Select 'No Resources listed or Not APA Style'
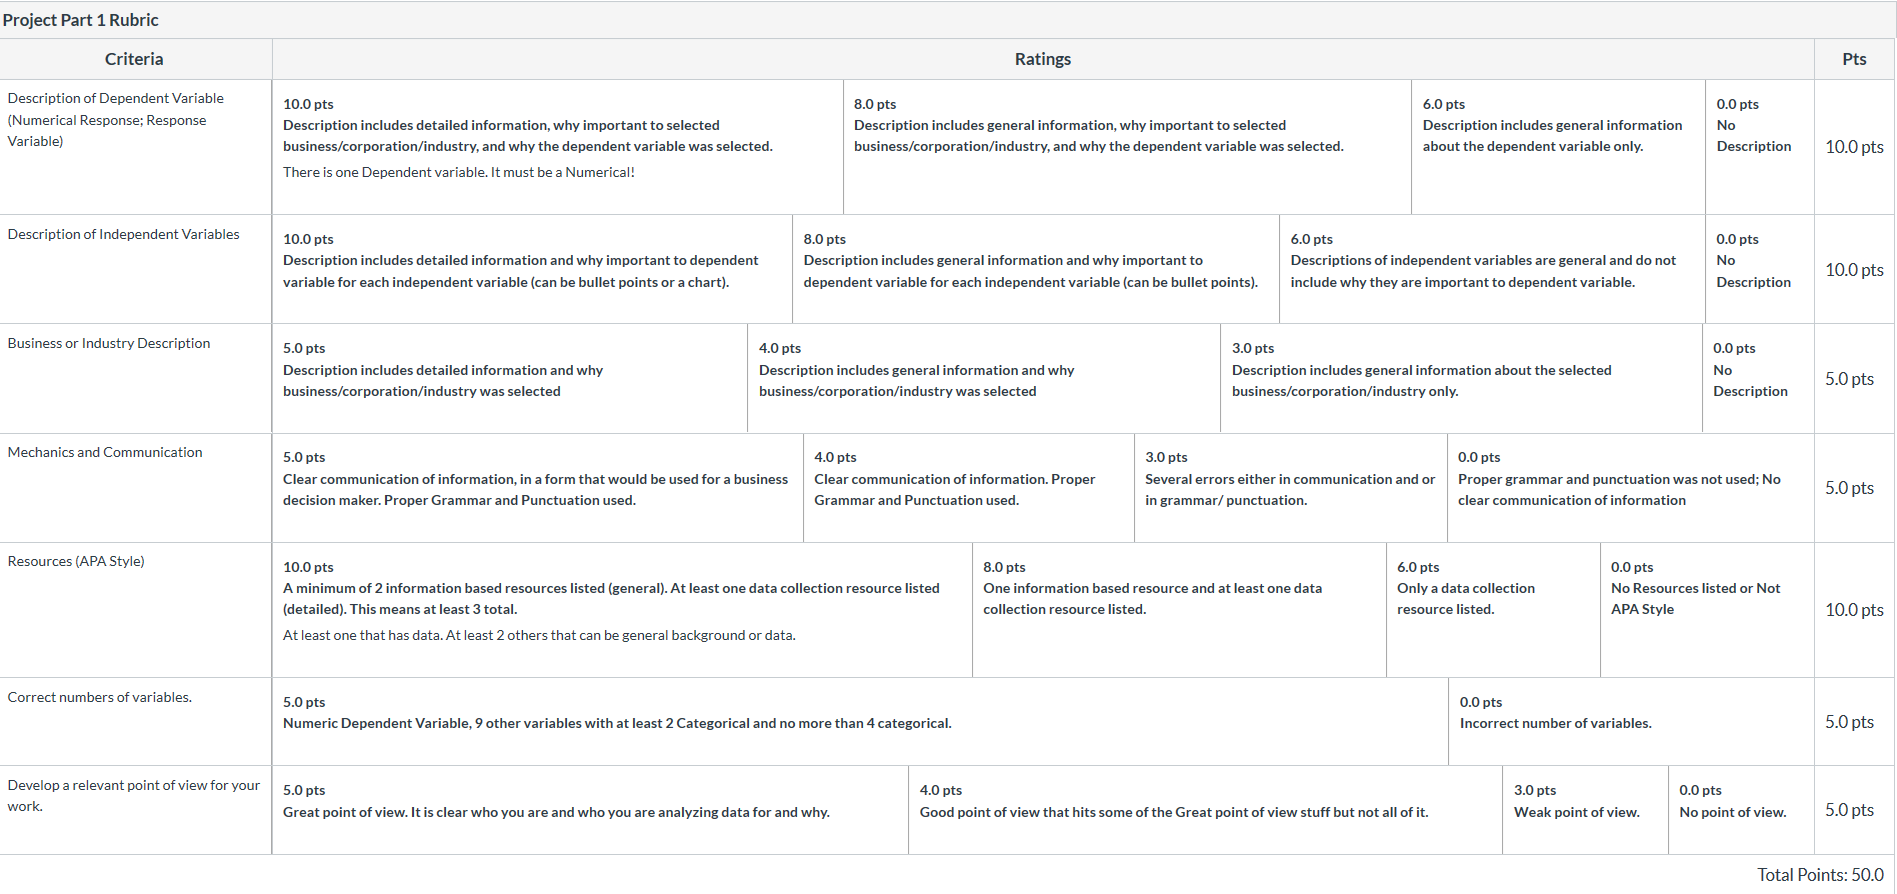This screenshot has height=894, width=1897. point(1707,610)
